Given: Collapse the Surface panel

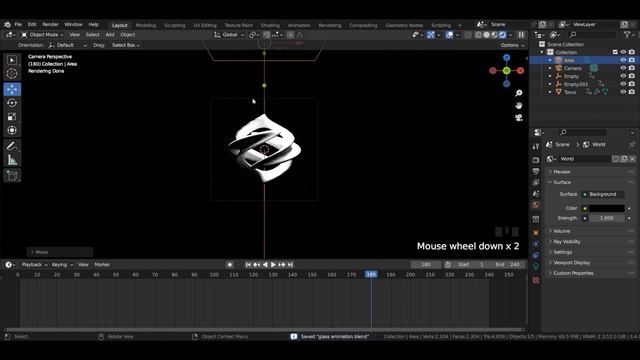Looking at the screenshot, I should (562, 182).
